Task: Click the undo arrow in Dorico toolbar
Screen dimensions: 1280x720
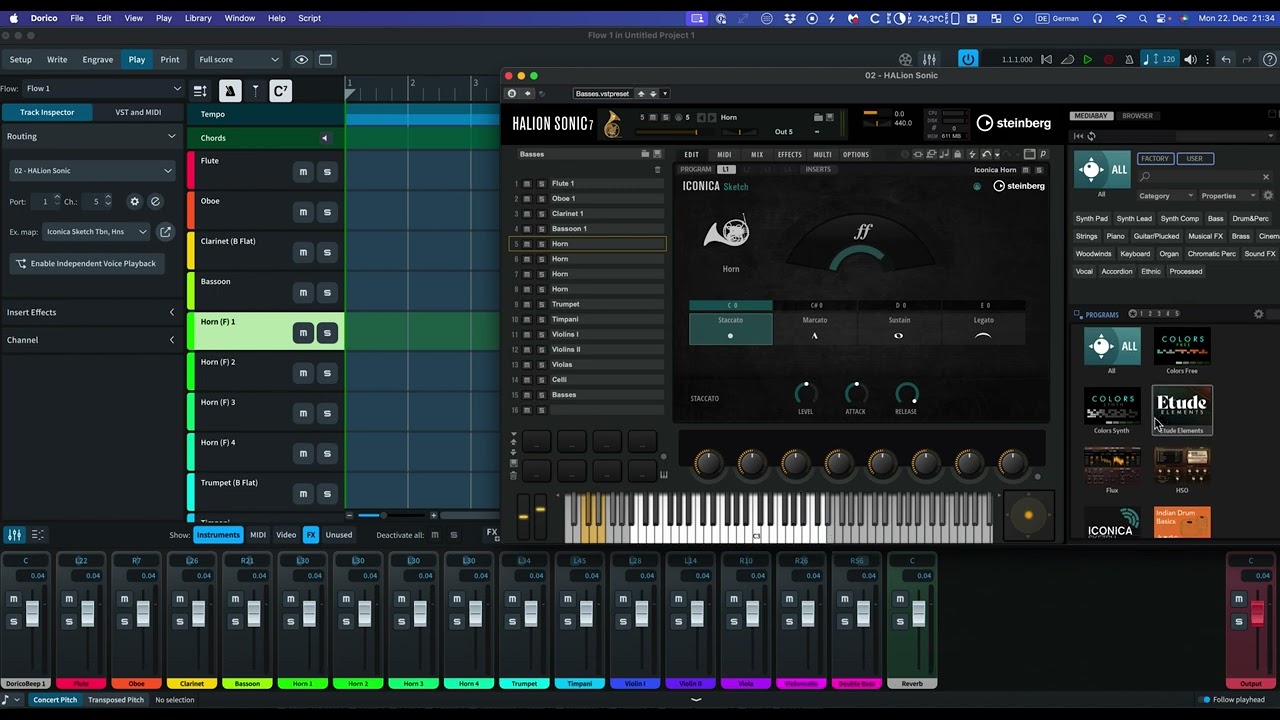Action: (x=1226, y=60)
